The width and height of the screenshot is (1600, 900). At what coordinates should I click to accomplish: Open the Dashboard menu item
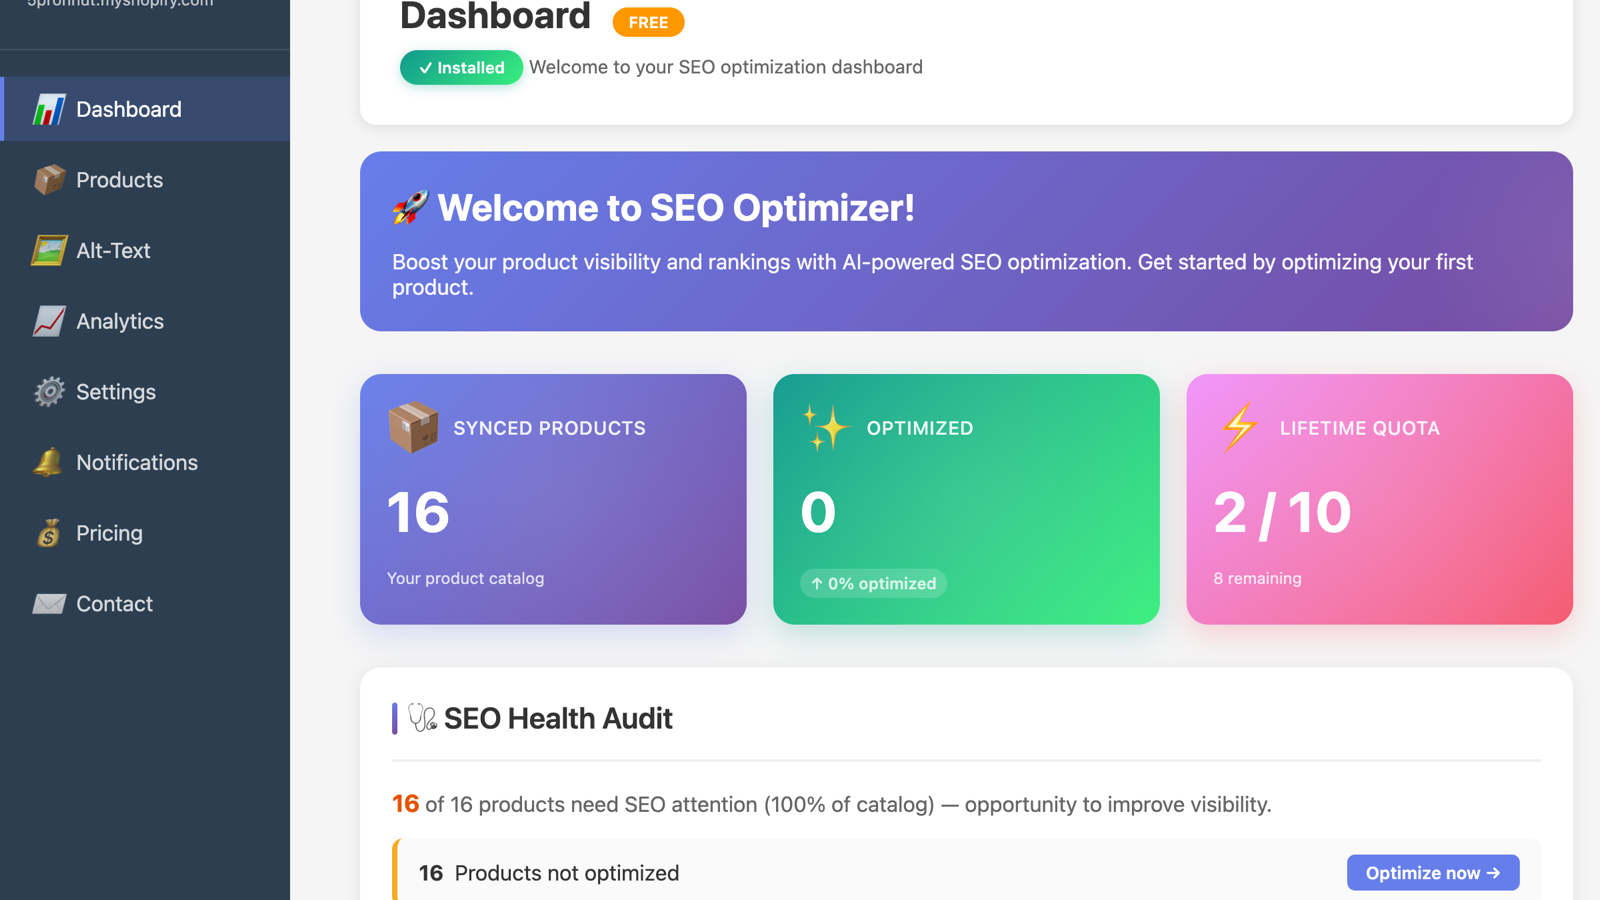145,109
